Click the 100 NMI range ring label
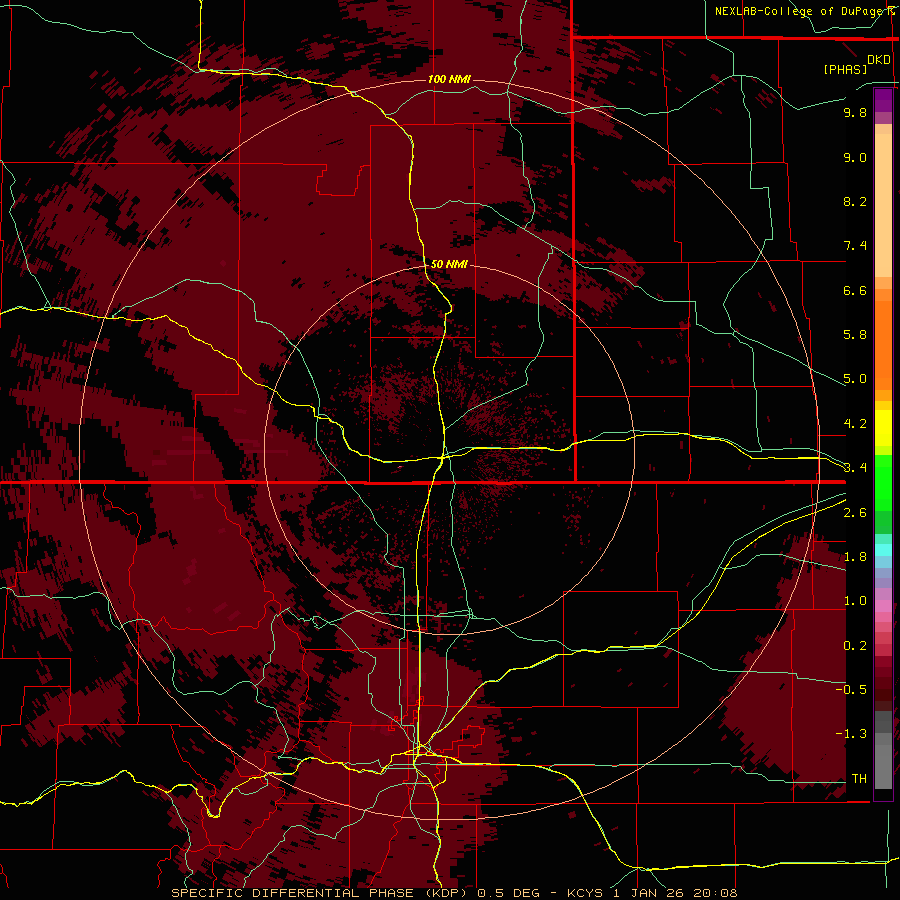Viewport: 900px width, 900px height. pyautogui.click(x=449, y=79)
